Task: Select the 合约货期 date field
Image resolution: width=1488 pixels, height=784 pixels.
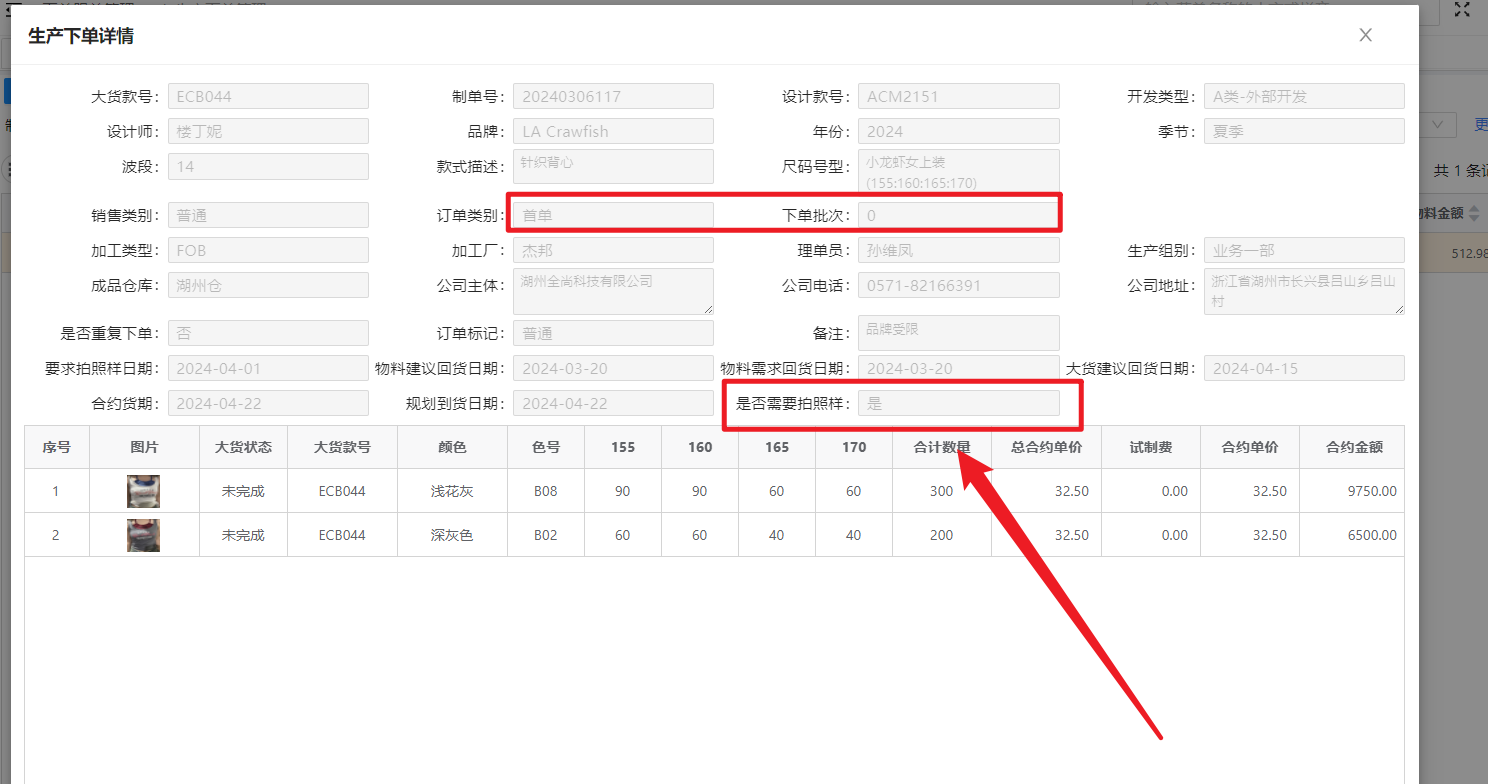Action: click(268, 403)
